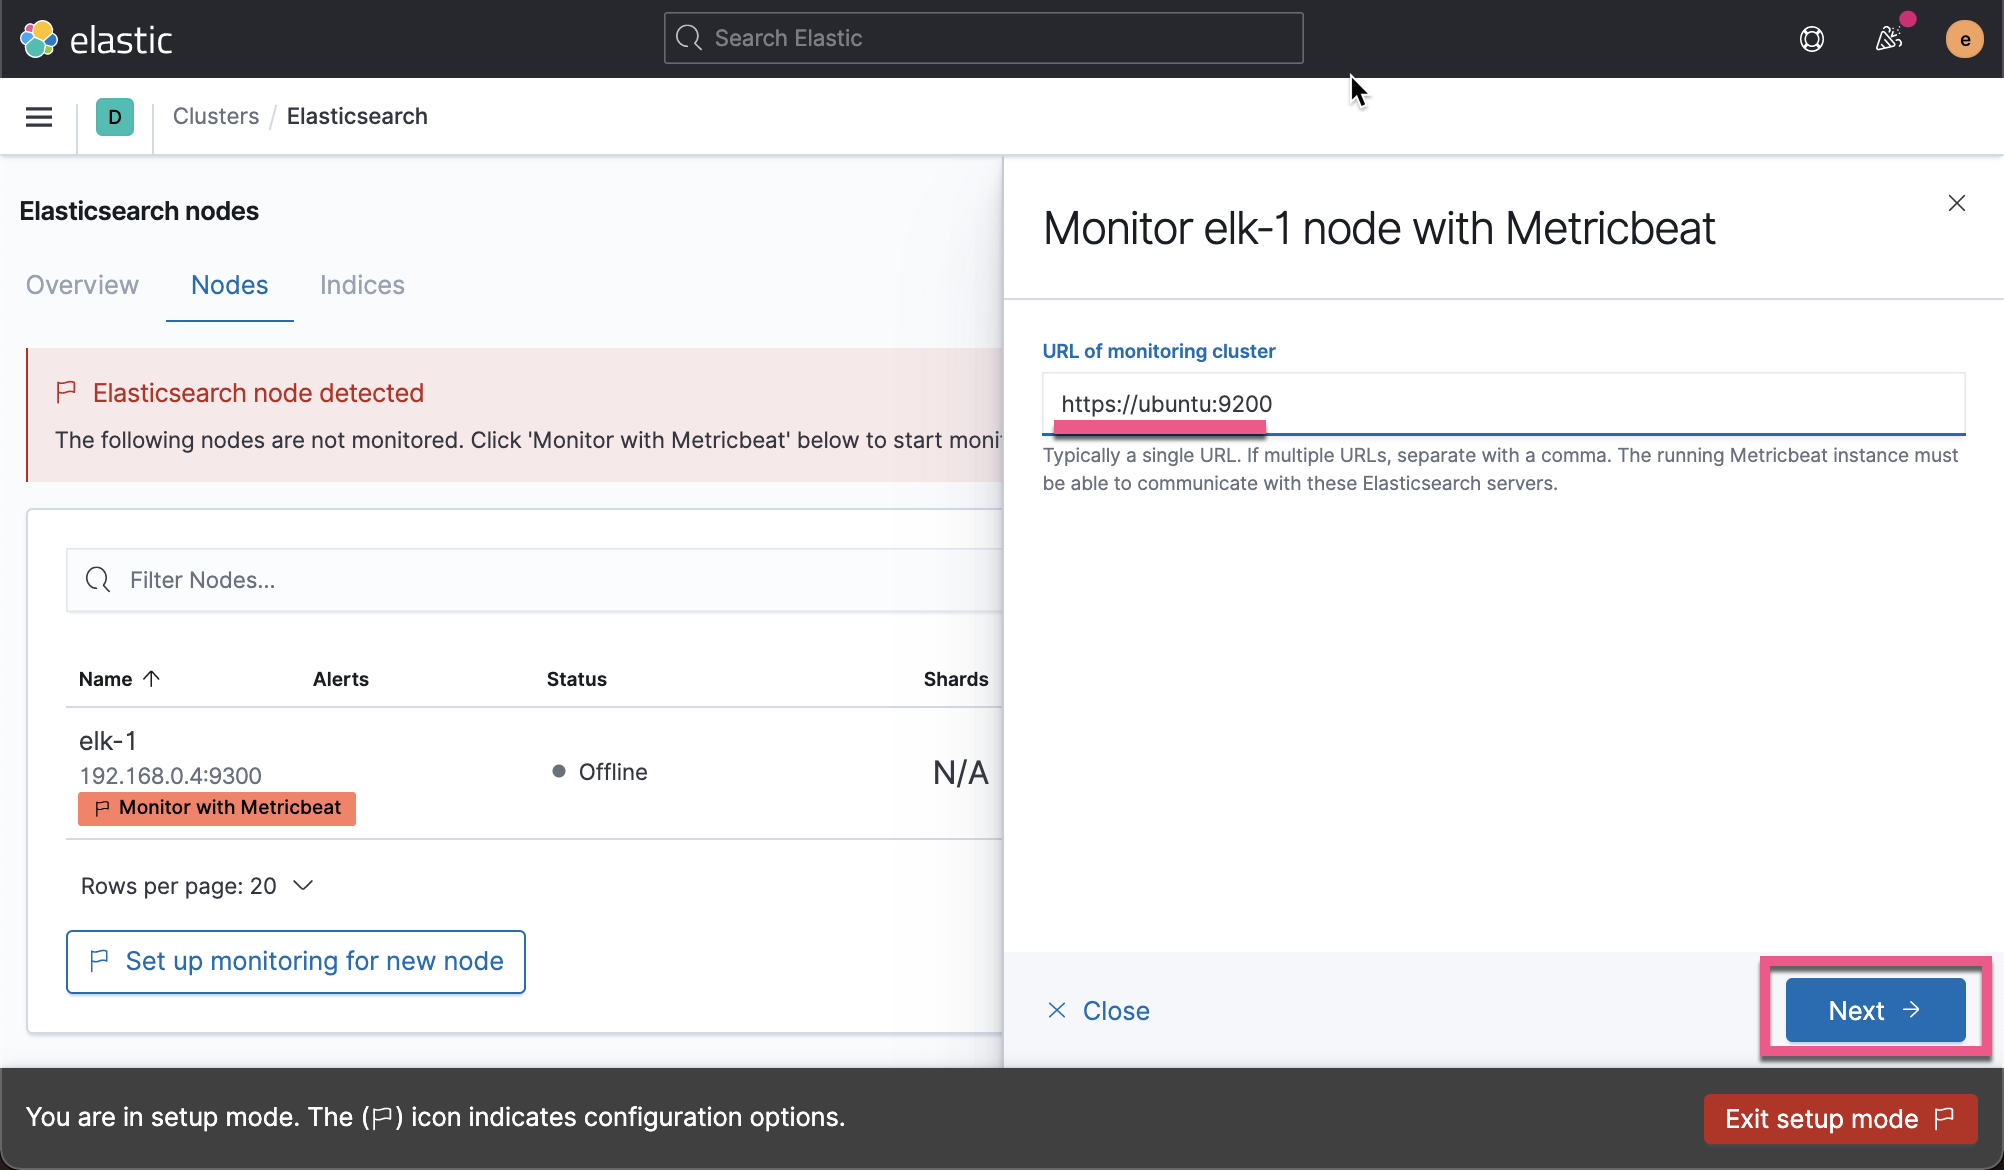Click the Clusters breadcrumb link
The image size is (2004, 1170).
216,116
